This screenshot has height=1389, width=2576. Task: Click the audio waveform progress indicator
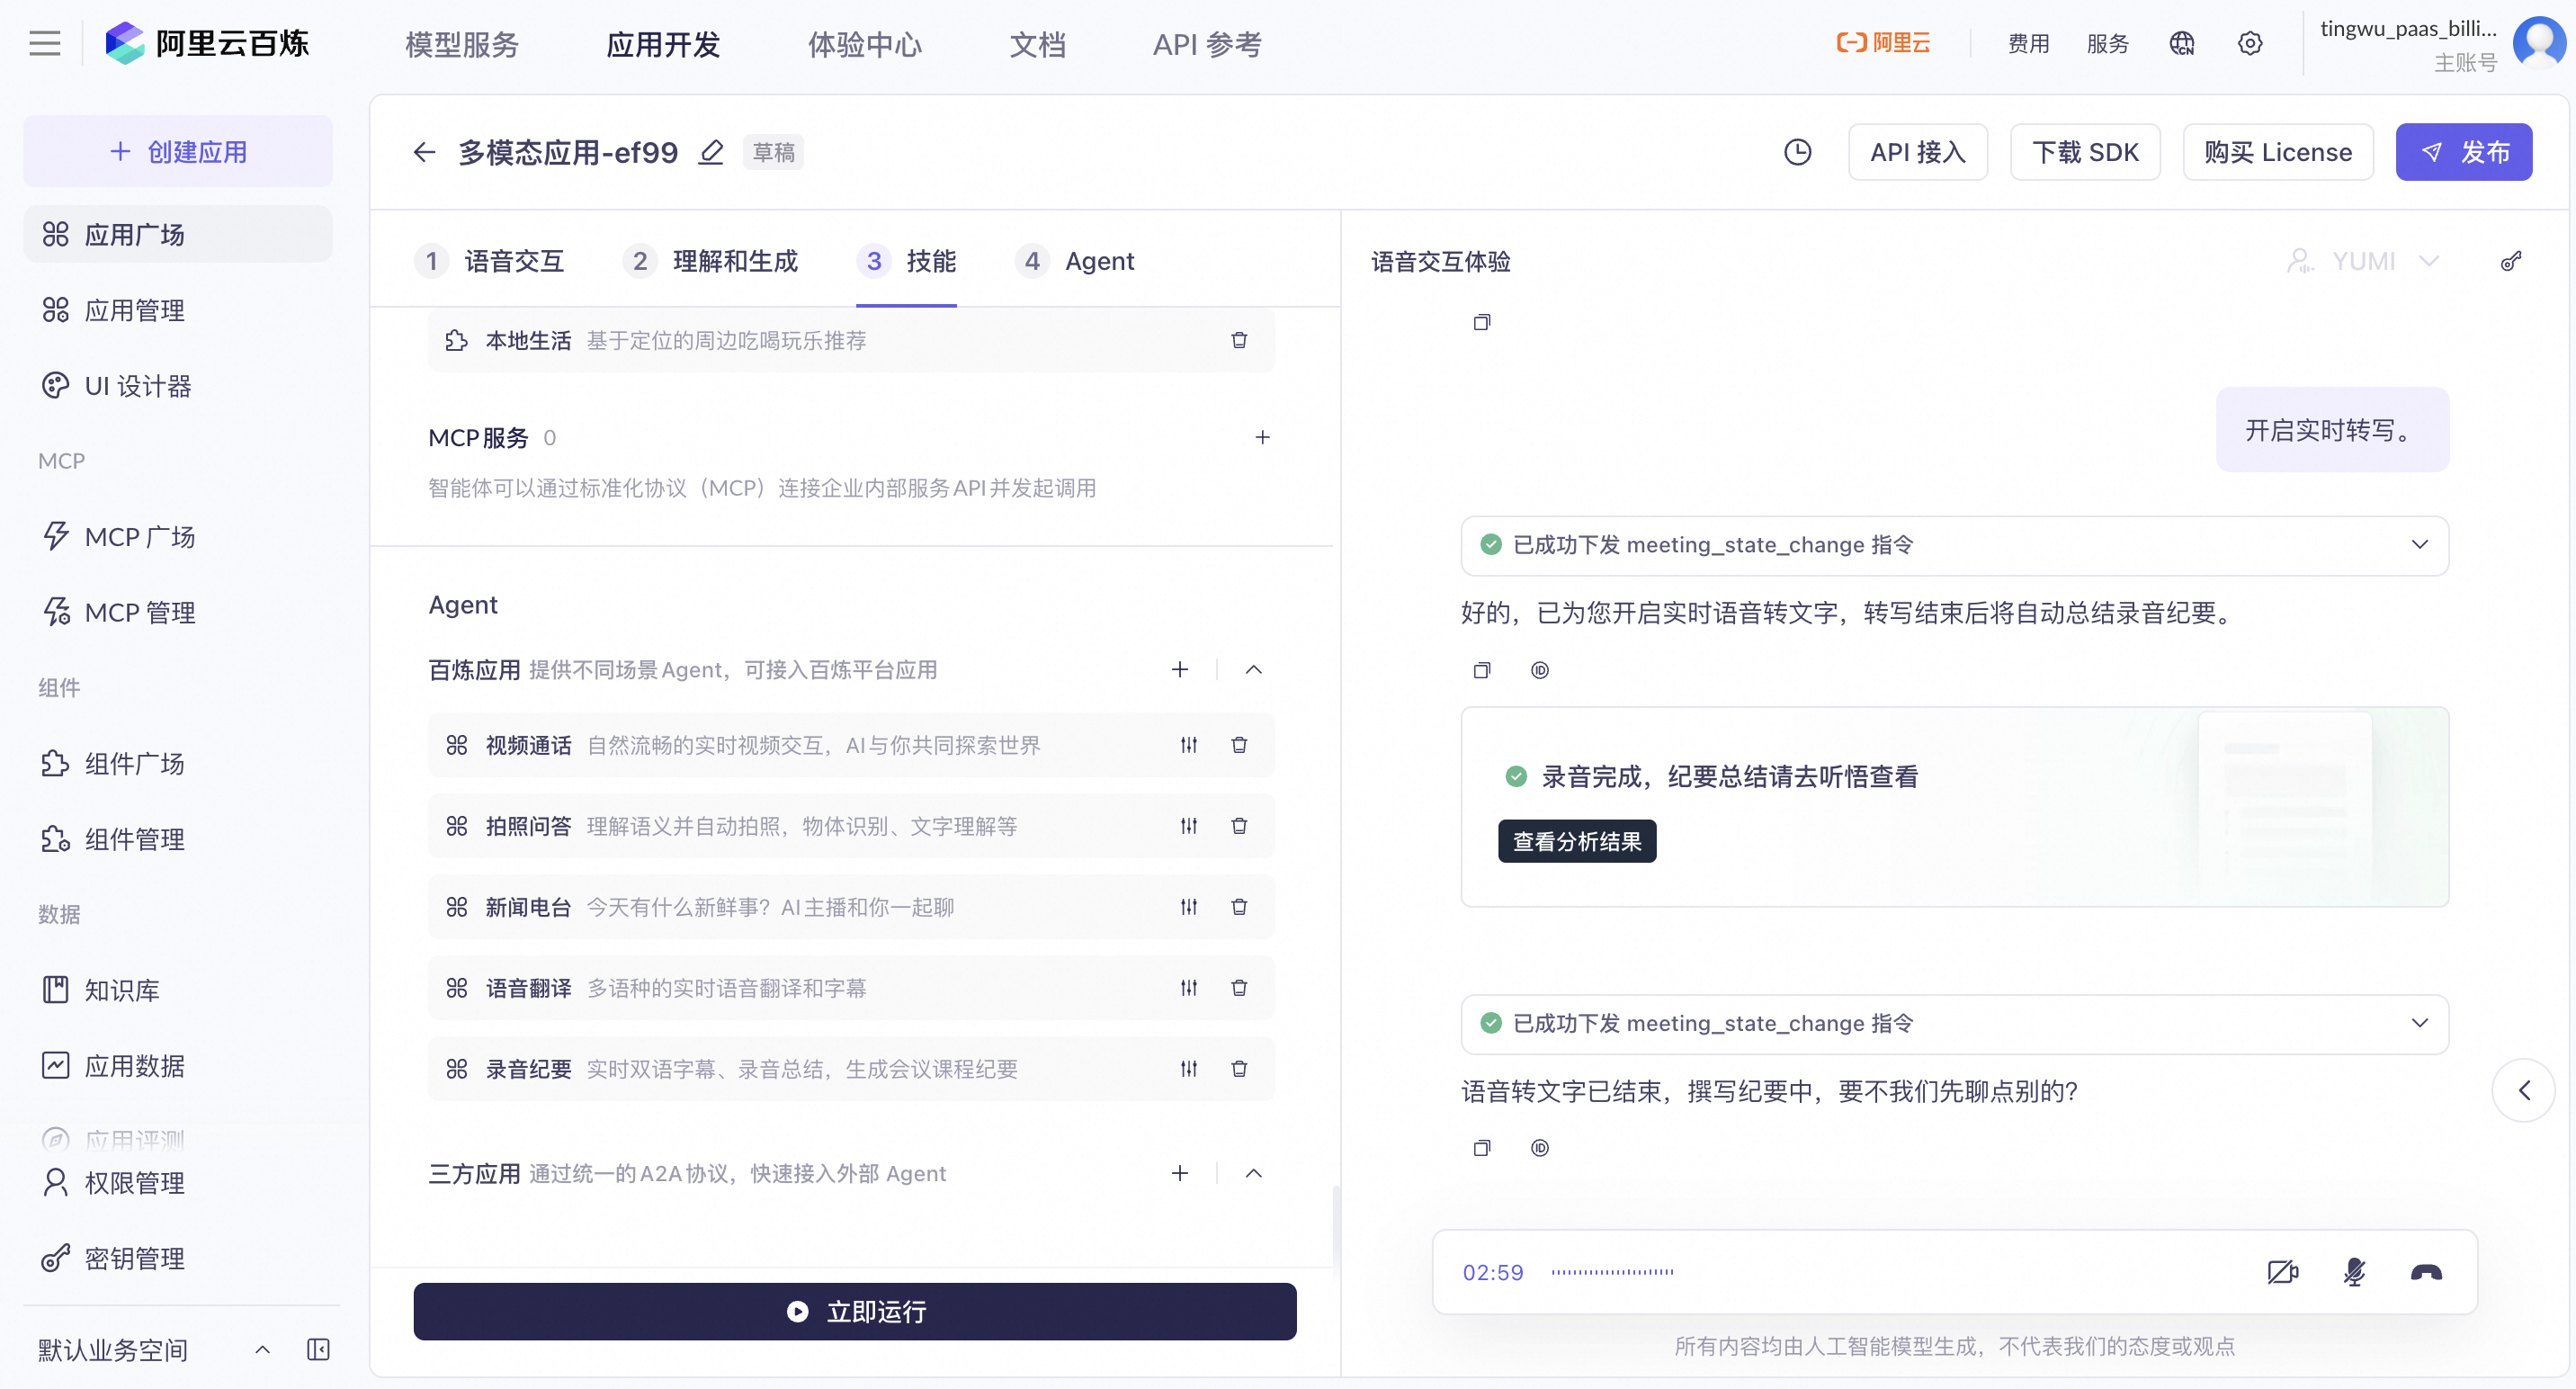(1612, 1272)
